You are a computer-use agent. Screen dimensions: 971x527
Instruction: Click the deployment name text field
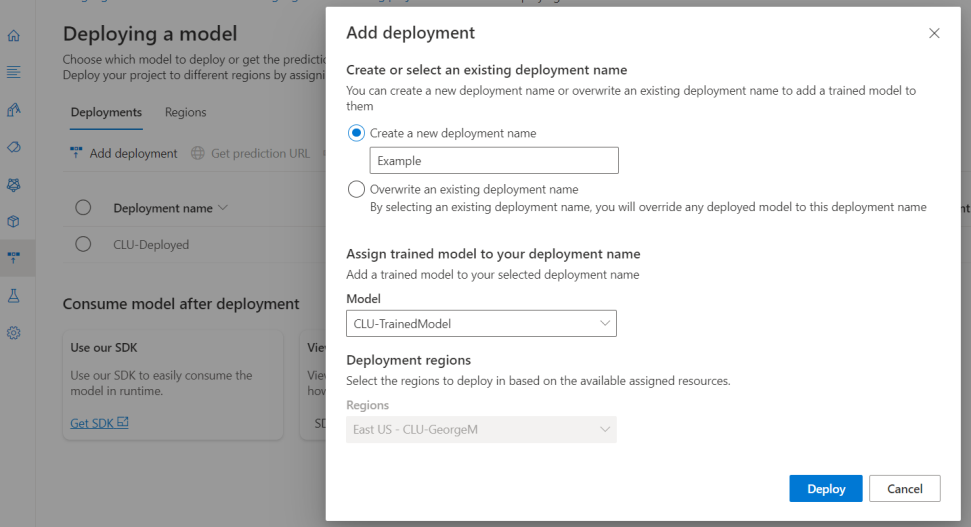pos(494,161)
